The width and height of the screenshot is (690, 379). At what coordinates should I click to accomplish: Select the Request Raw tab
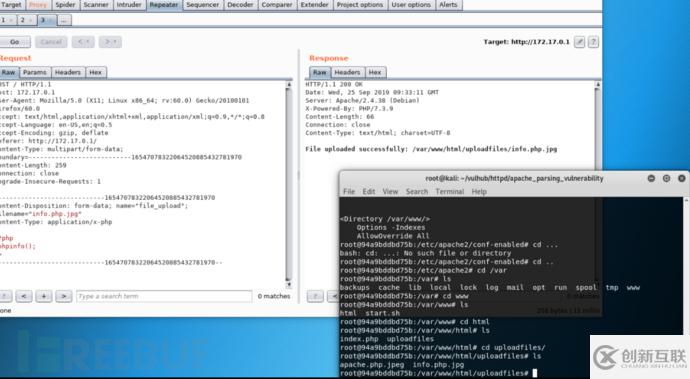(8, 72)
